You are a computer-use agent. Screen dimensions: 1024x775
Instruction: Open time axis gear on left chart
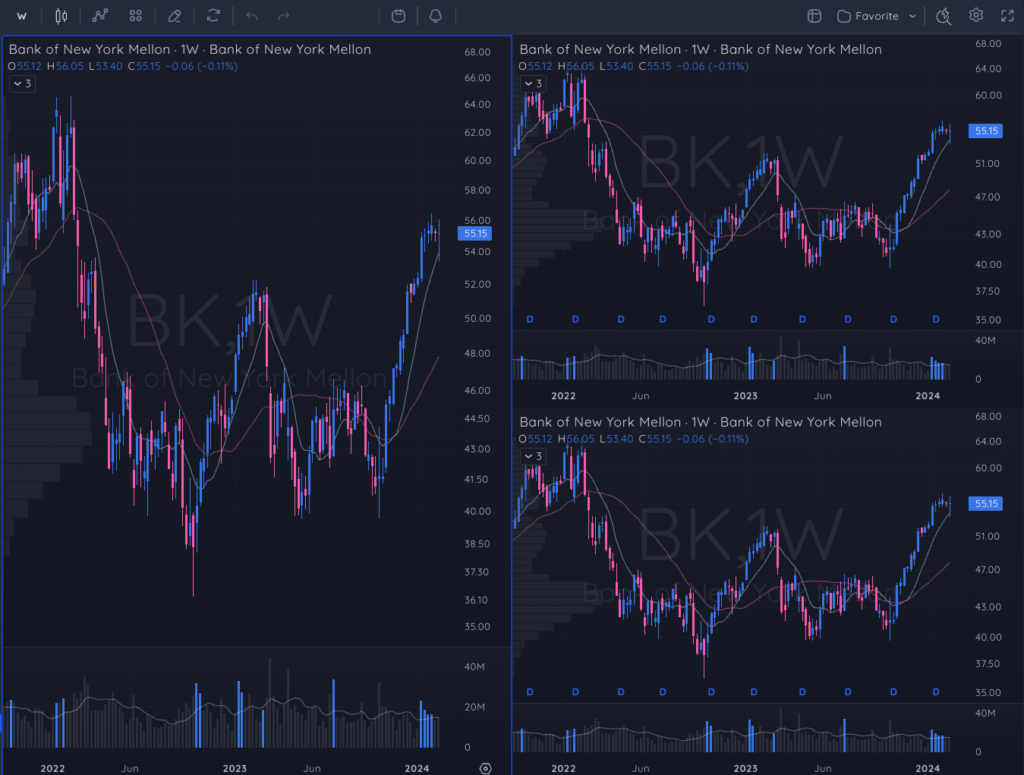pyautogui.click(x=485, y=768)
